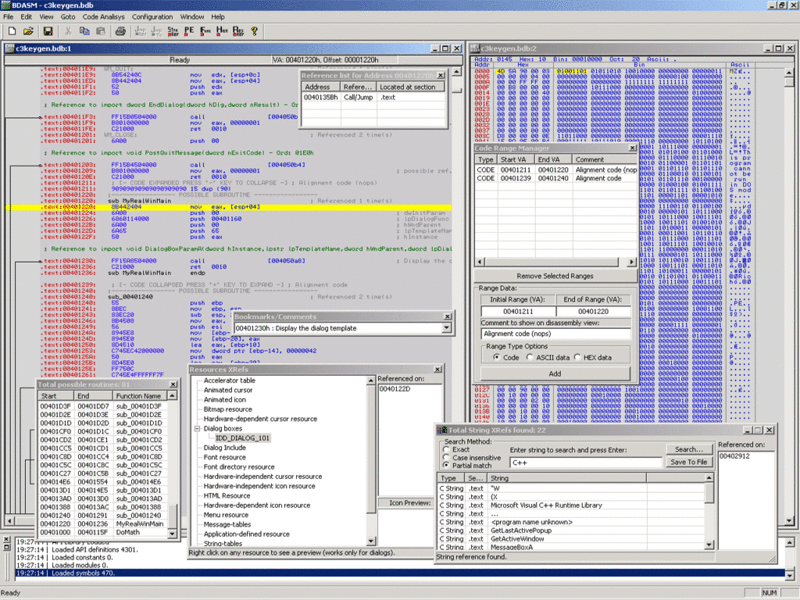The image size is (800, 600).
Task: Open the Goto menu
Action: point(68,17)
